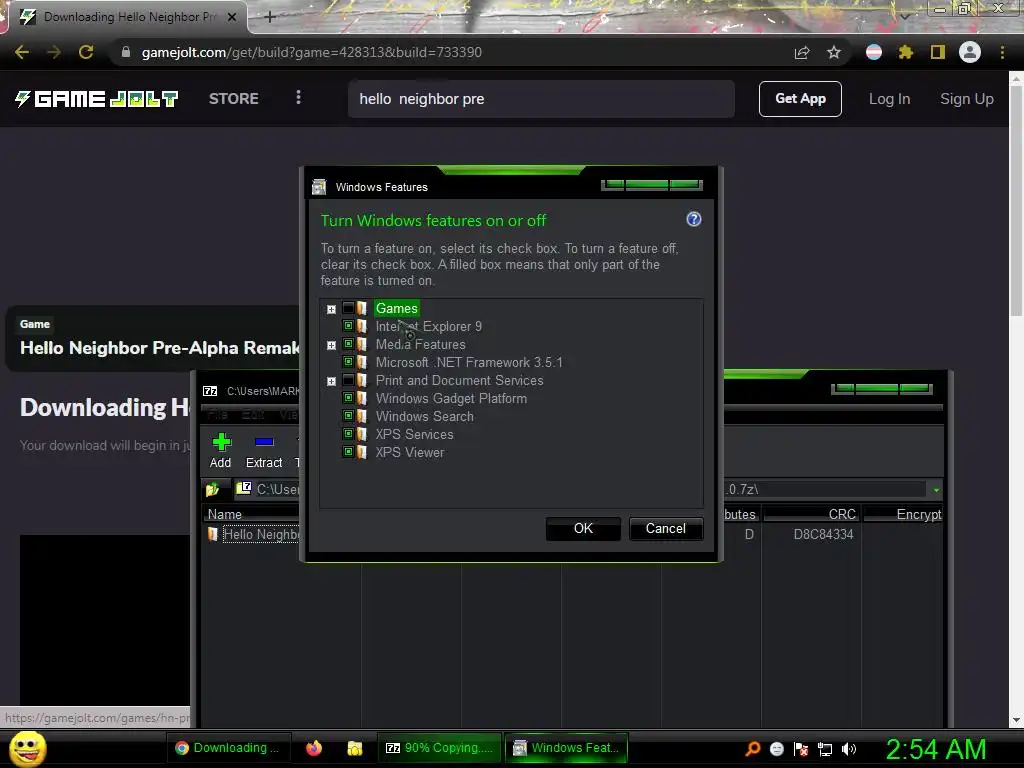
Task: Open Chrome tab search chevron
Action: [905, 16]
